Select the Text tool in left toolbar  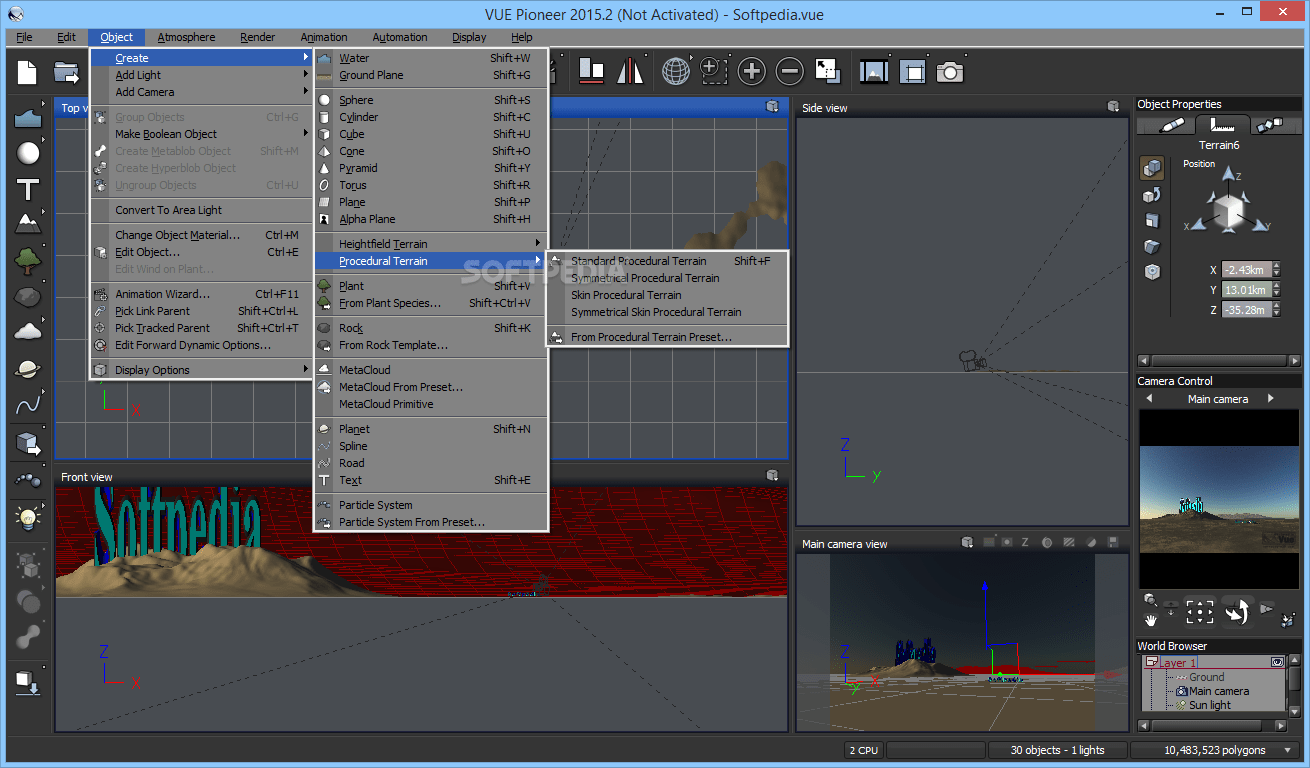(28, 189)
